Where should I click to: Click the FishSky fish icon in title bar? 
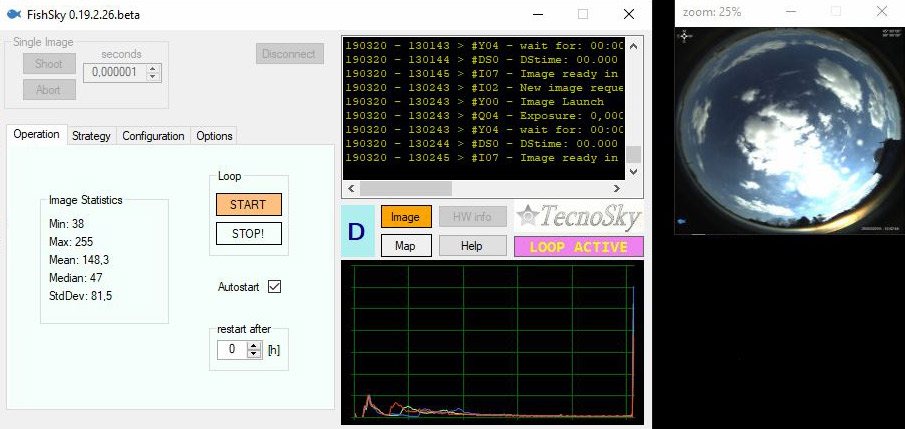12,16
